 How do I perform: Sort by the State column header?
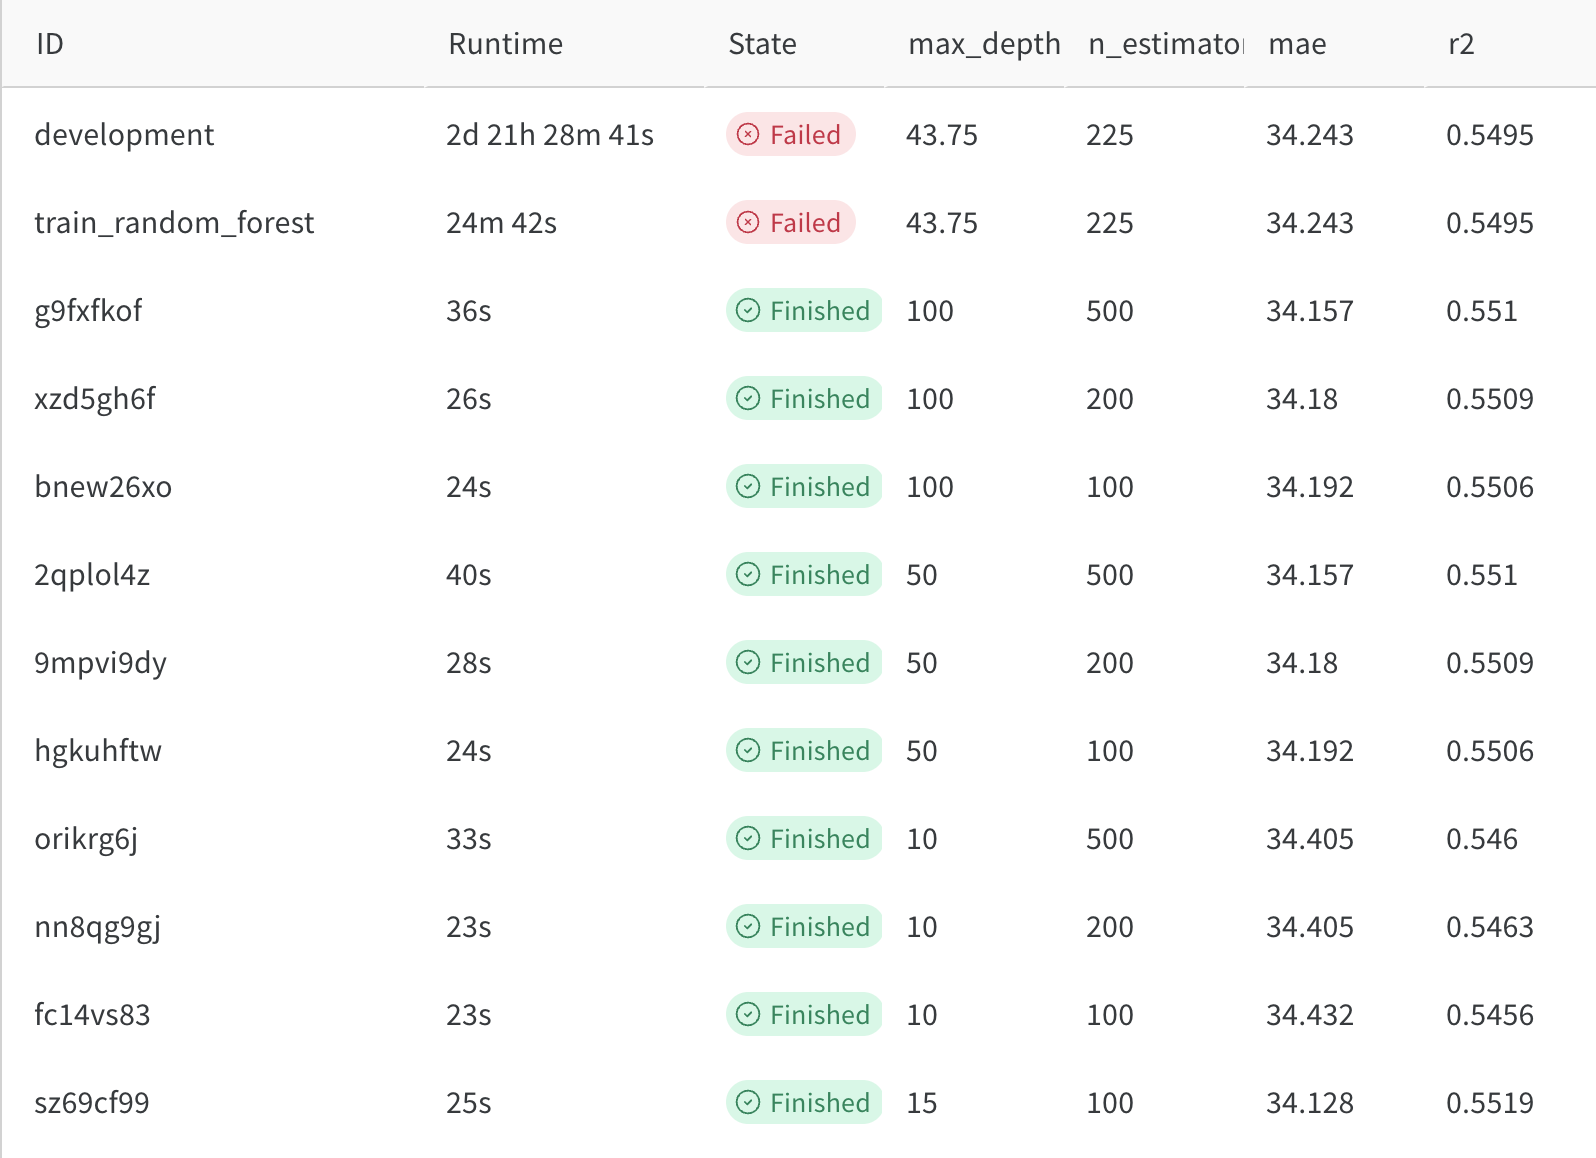(x=762, y=44)
